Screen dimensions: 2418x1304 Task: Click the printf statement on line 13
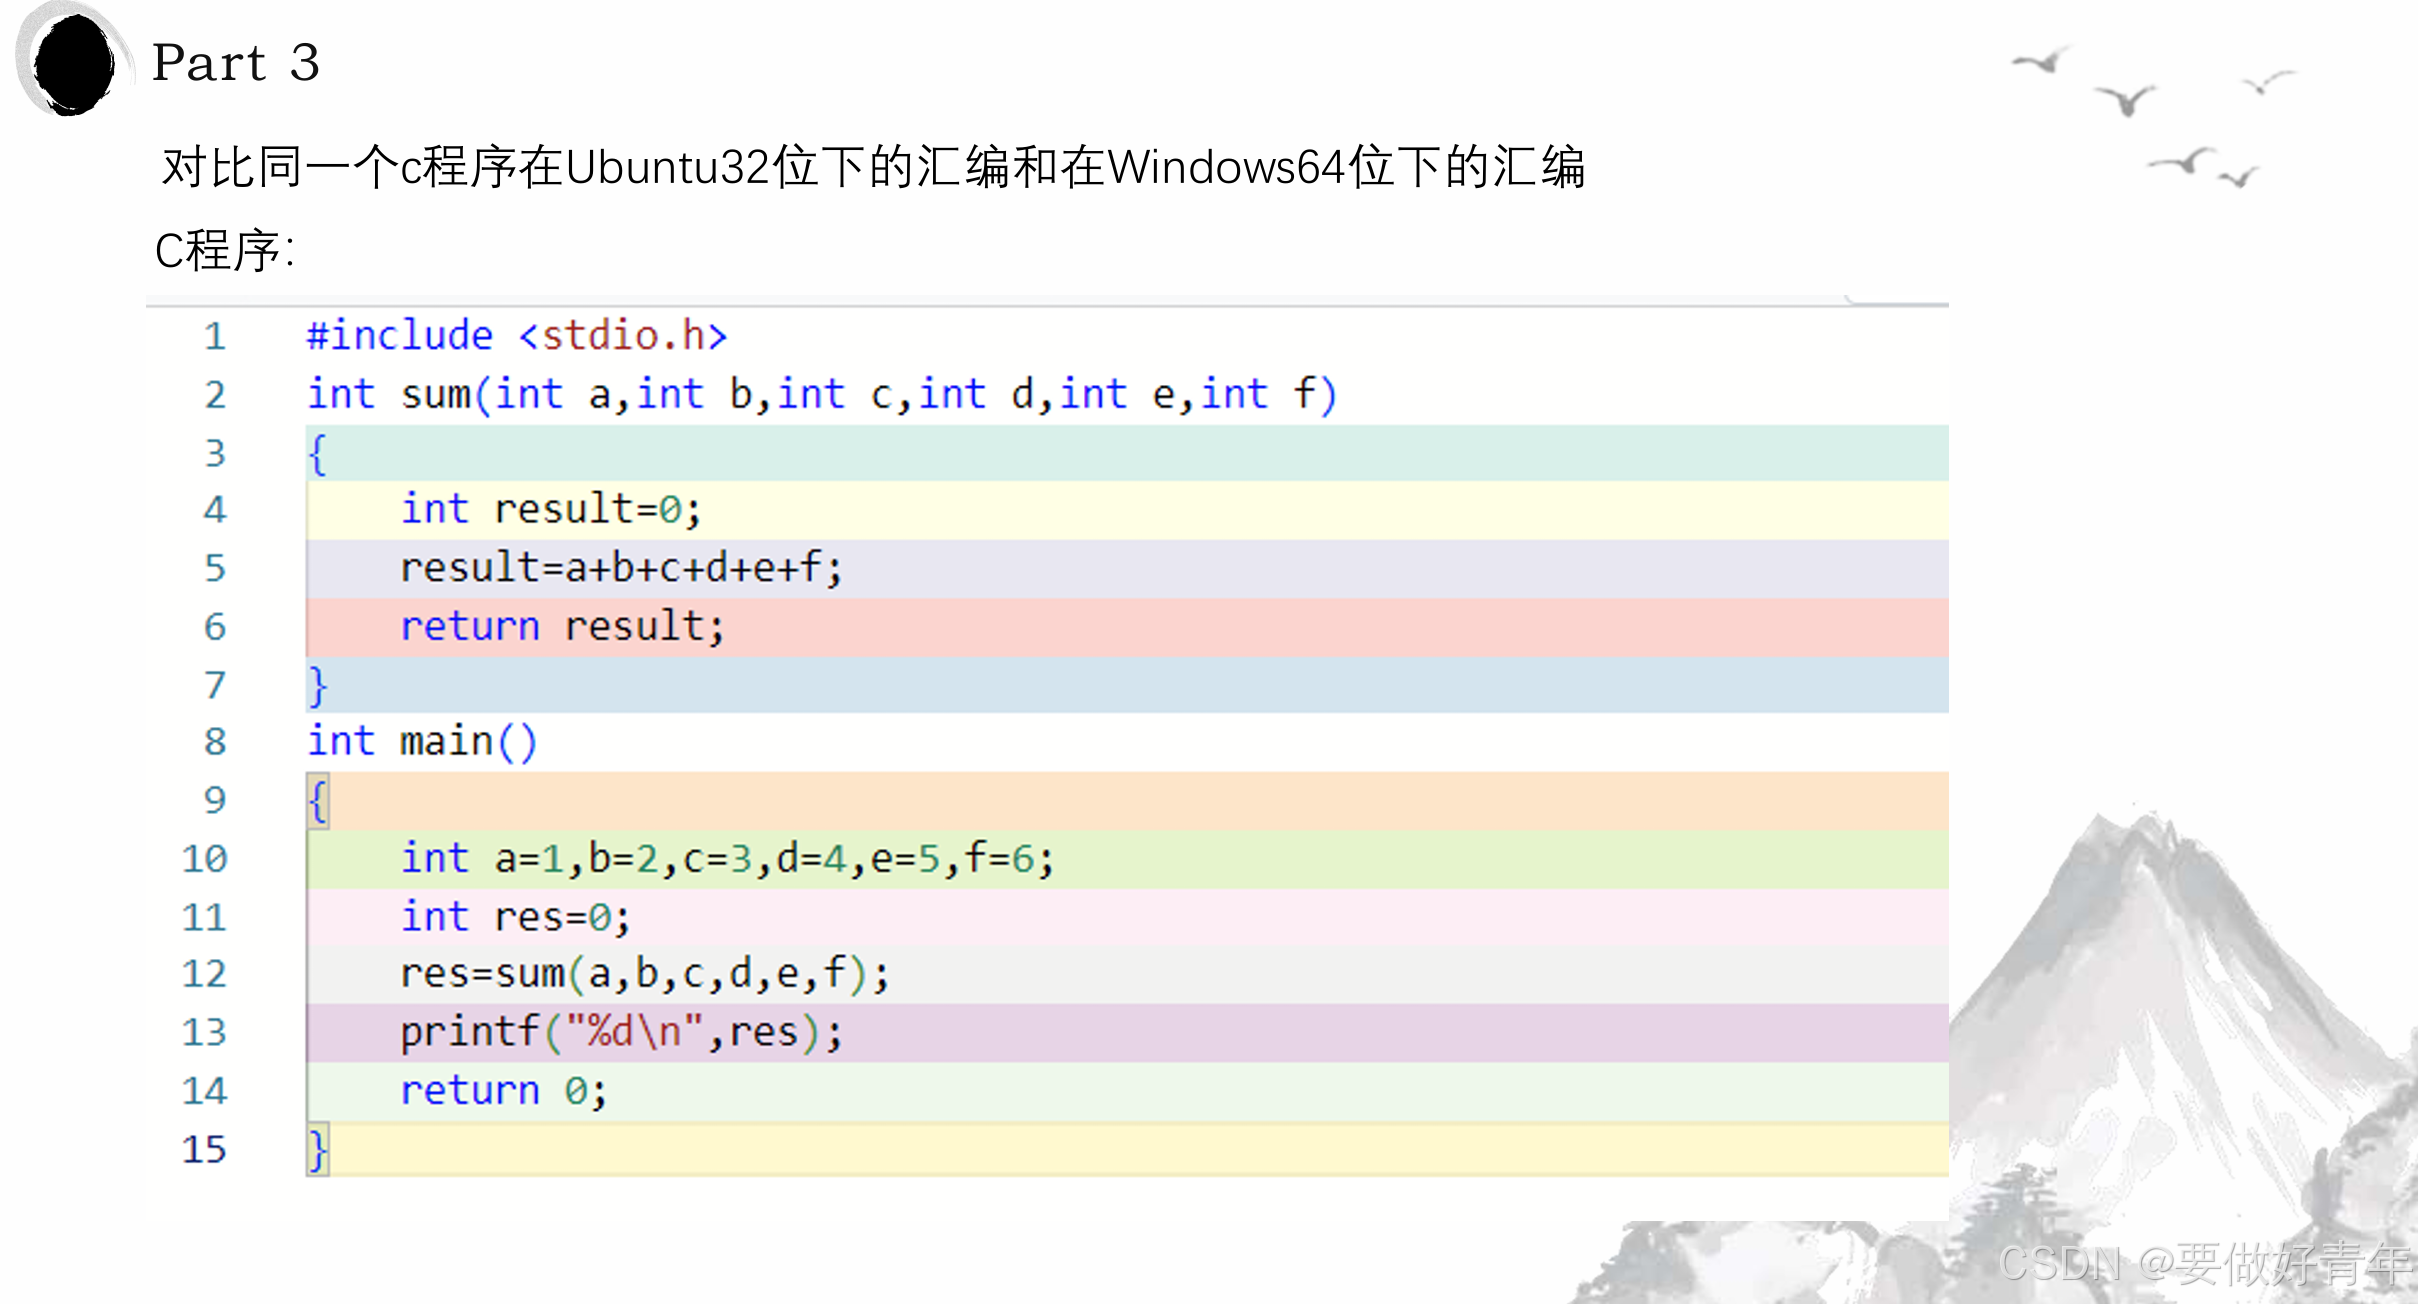tap(620, 1032)
